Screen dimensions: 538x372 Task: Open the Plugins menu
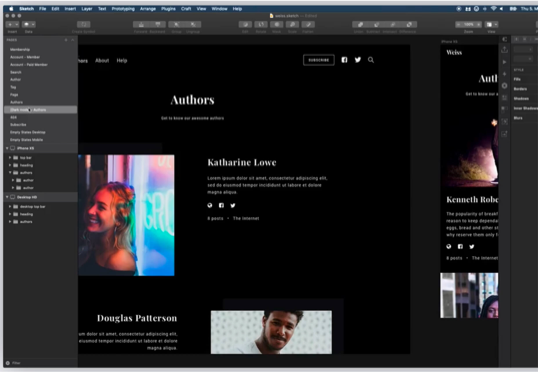(168, 9)
